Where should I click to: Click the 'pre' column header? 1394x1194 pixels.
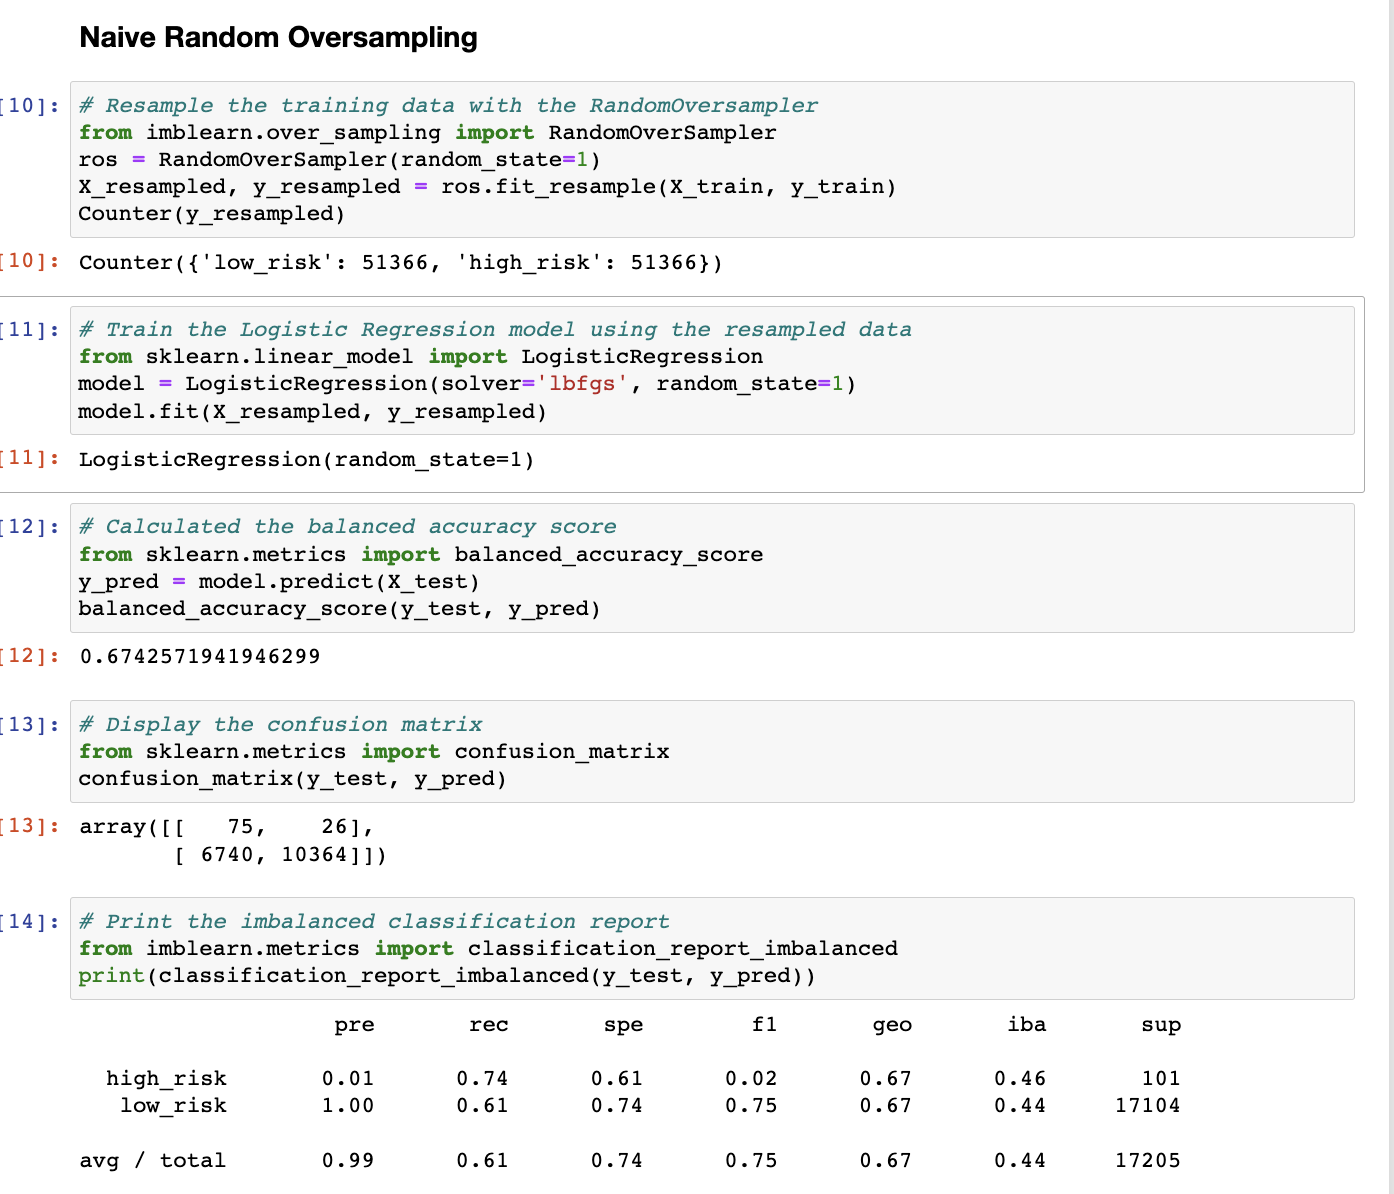pos(354,1025)
